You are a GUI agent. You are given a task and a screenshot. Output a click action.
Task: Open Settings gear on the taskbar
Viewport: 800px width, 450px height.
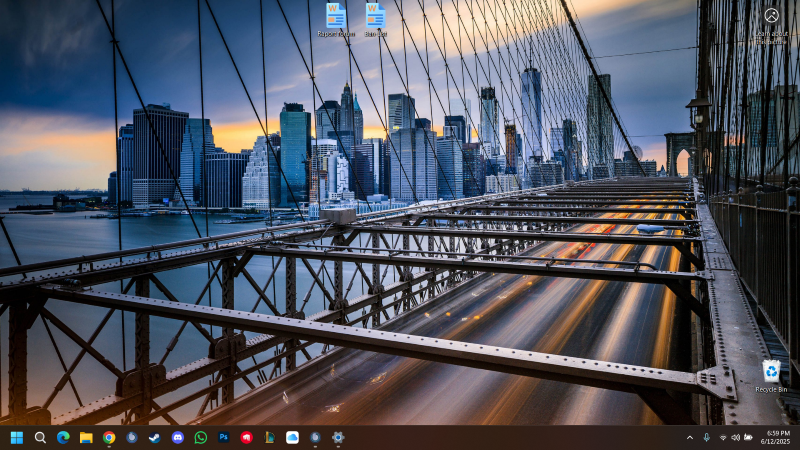click(x=338, y=437)
